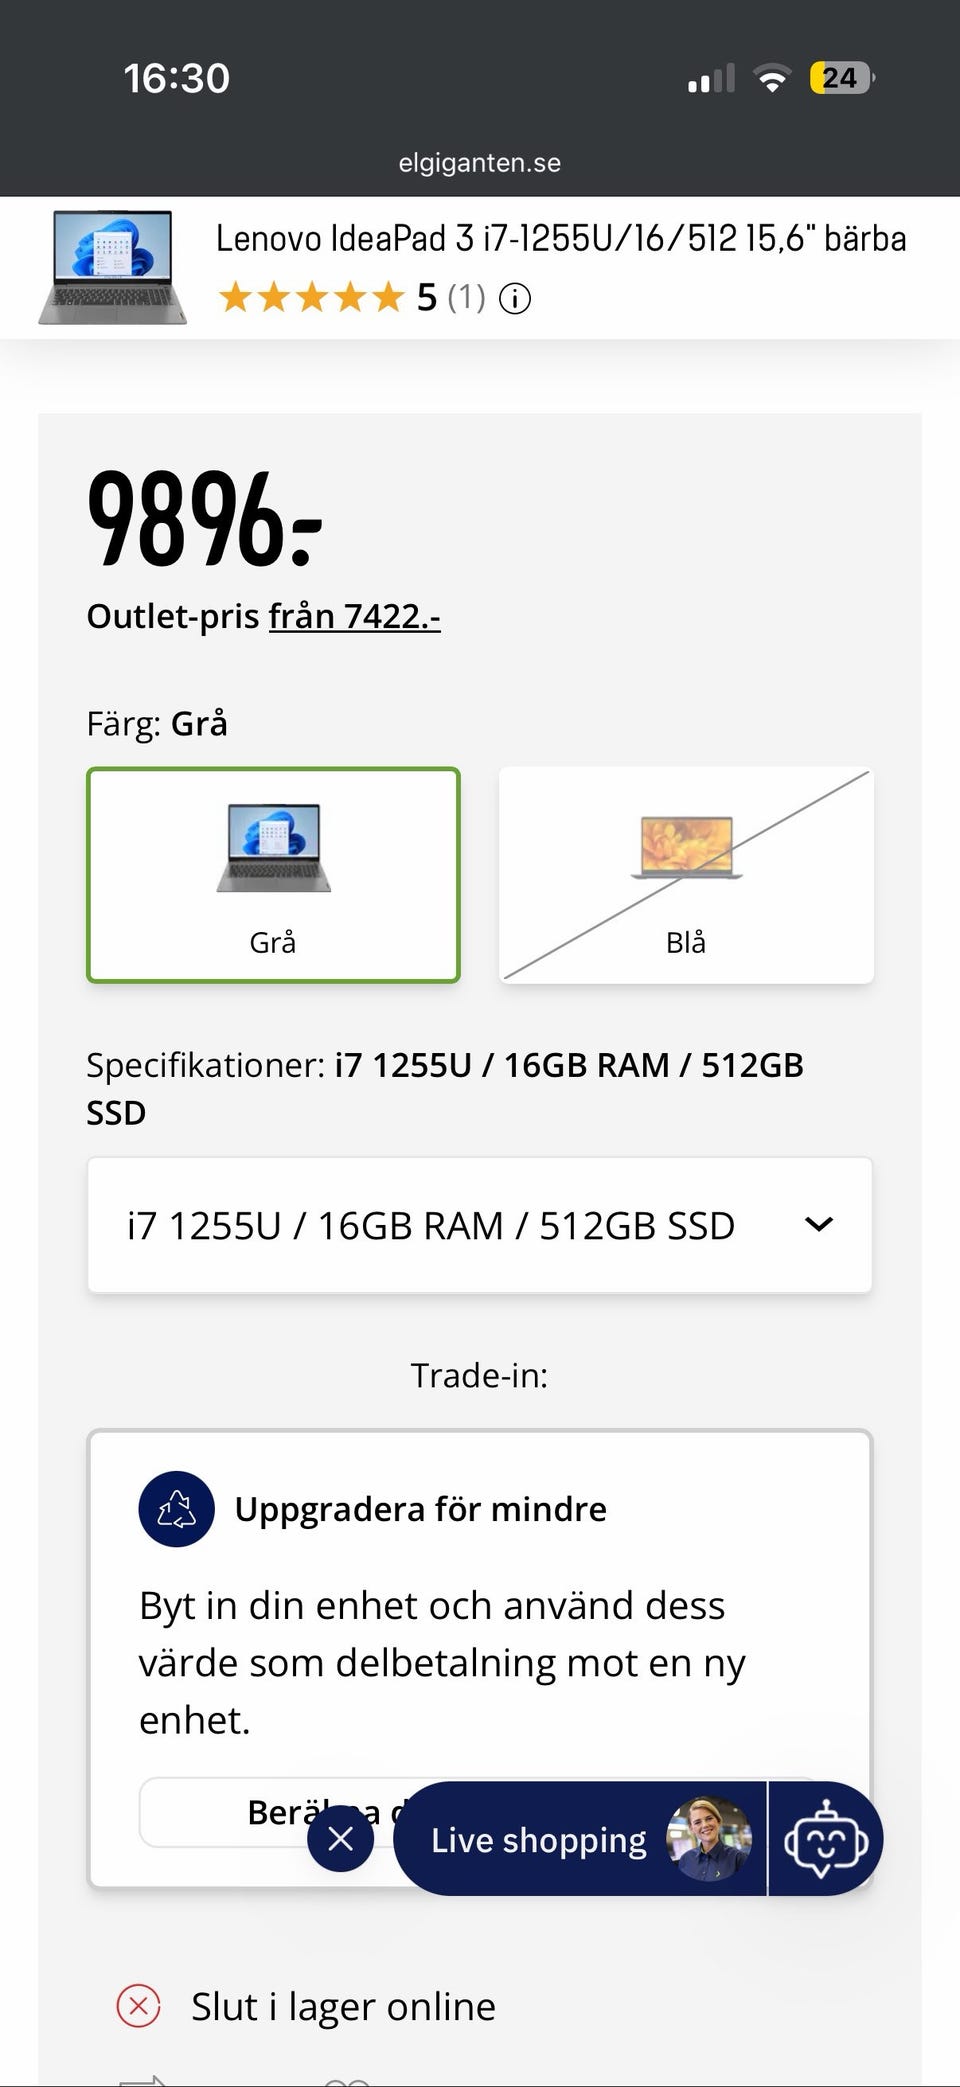This screenshot has height=2087, width=960.
Task: Open Outlet-pris från 7422.- link
Action: coord(354,616)
